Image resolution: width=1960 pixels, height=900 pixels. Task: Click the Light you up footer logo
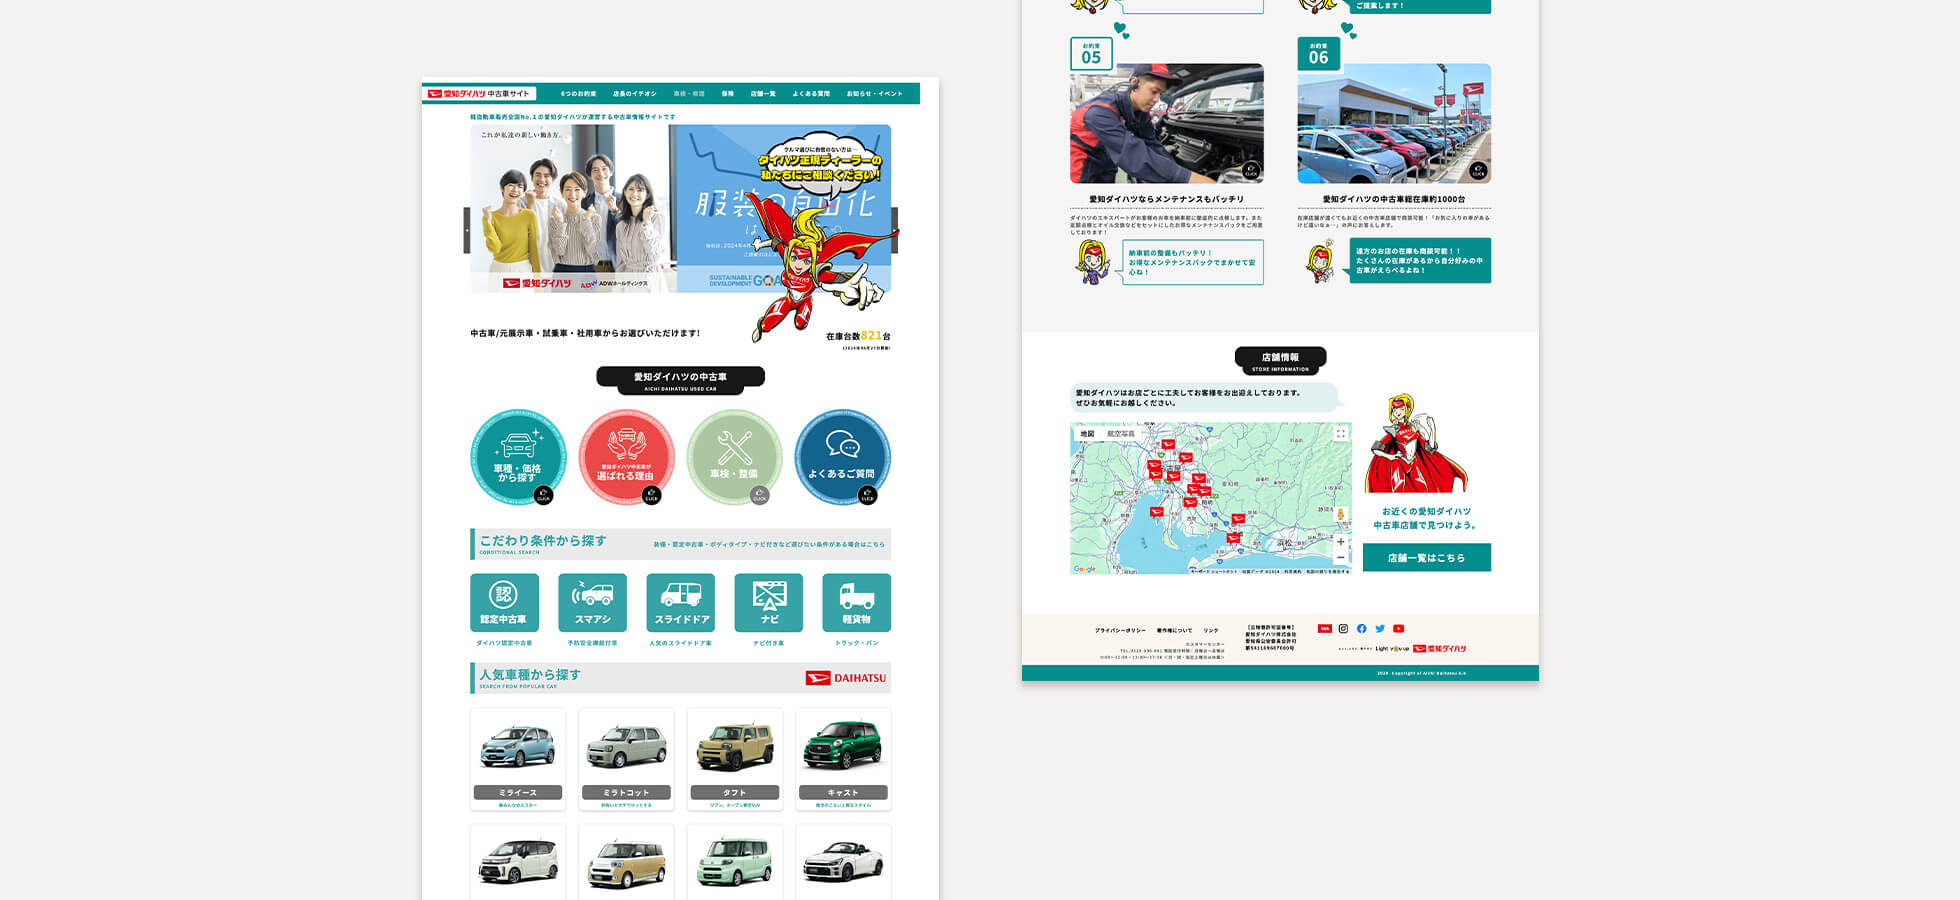tap(1391, 649)
